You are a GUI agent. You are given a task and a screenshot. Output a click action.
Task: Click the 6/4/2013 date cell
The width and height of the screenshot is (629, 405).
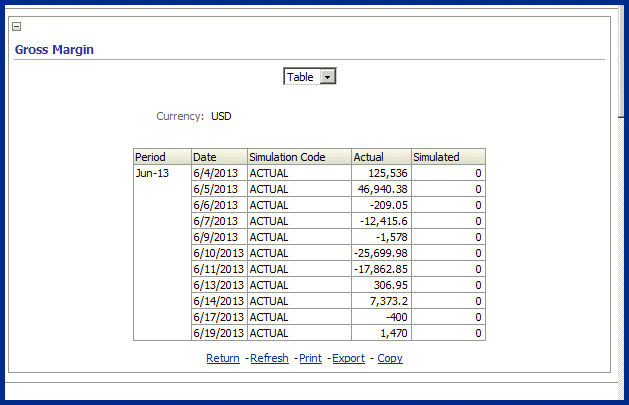coord(219,173)
